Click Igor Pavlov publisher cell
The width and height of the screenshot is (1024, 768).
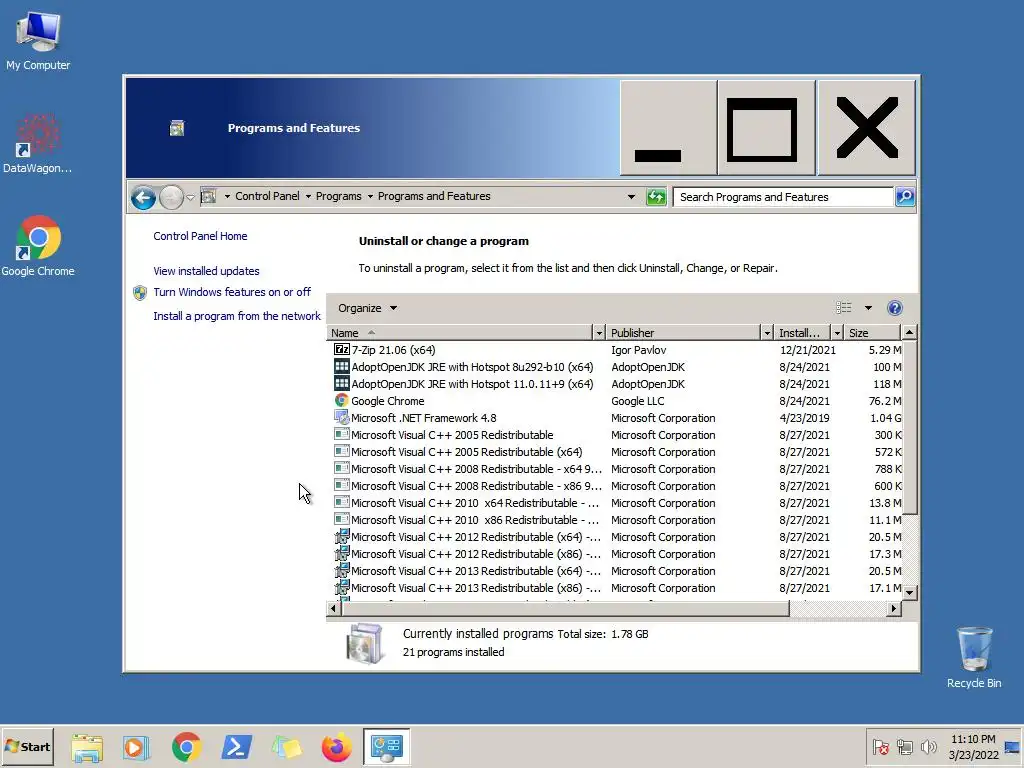pos(638,350)
